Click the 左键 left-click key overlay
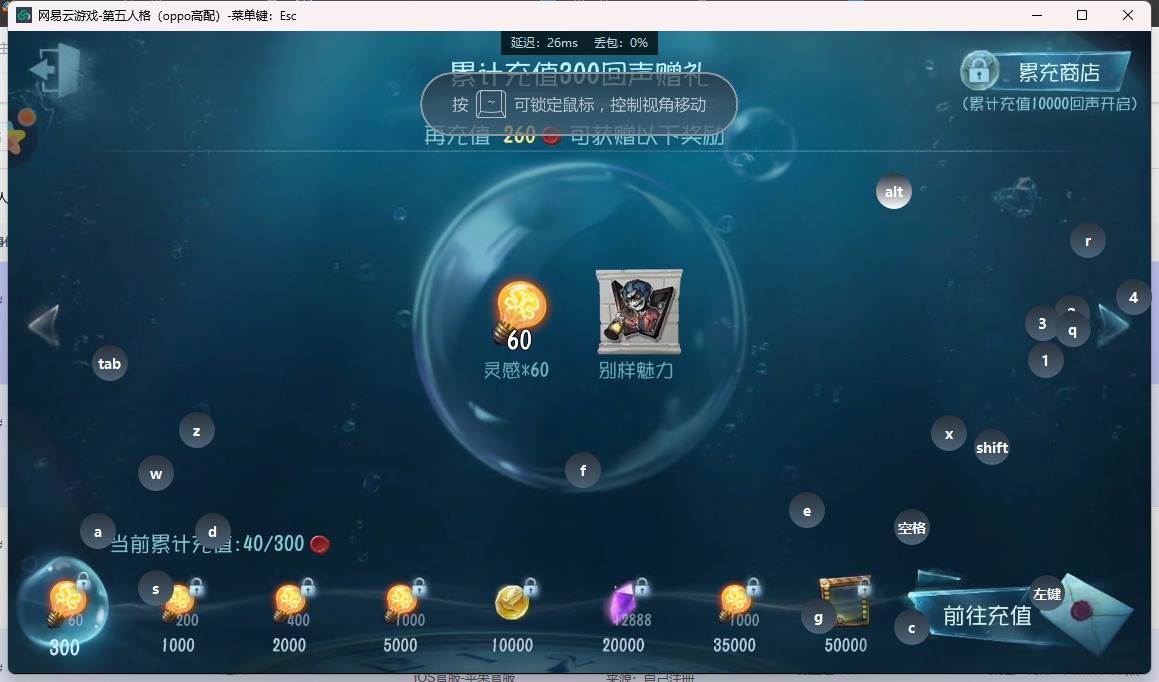The height and width of the screenshot is (682, 1159). click(1047, 593)
